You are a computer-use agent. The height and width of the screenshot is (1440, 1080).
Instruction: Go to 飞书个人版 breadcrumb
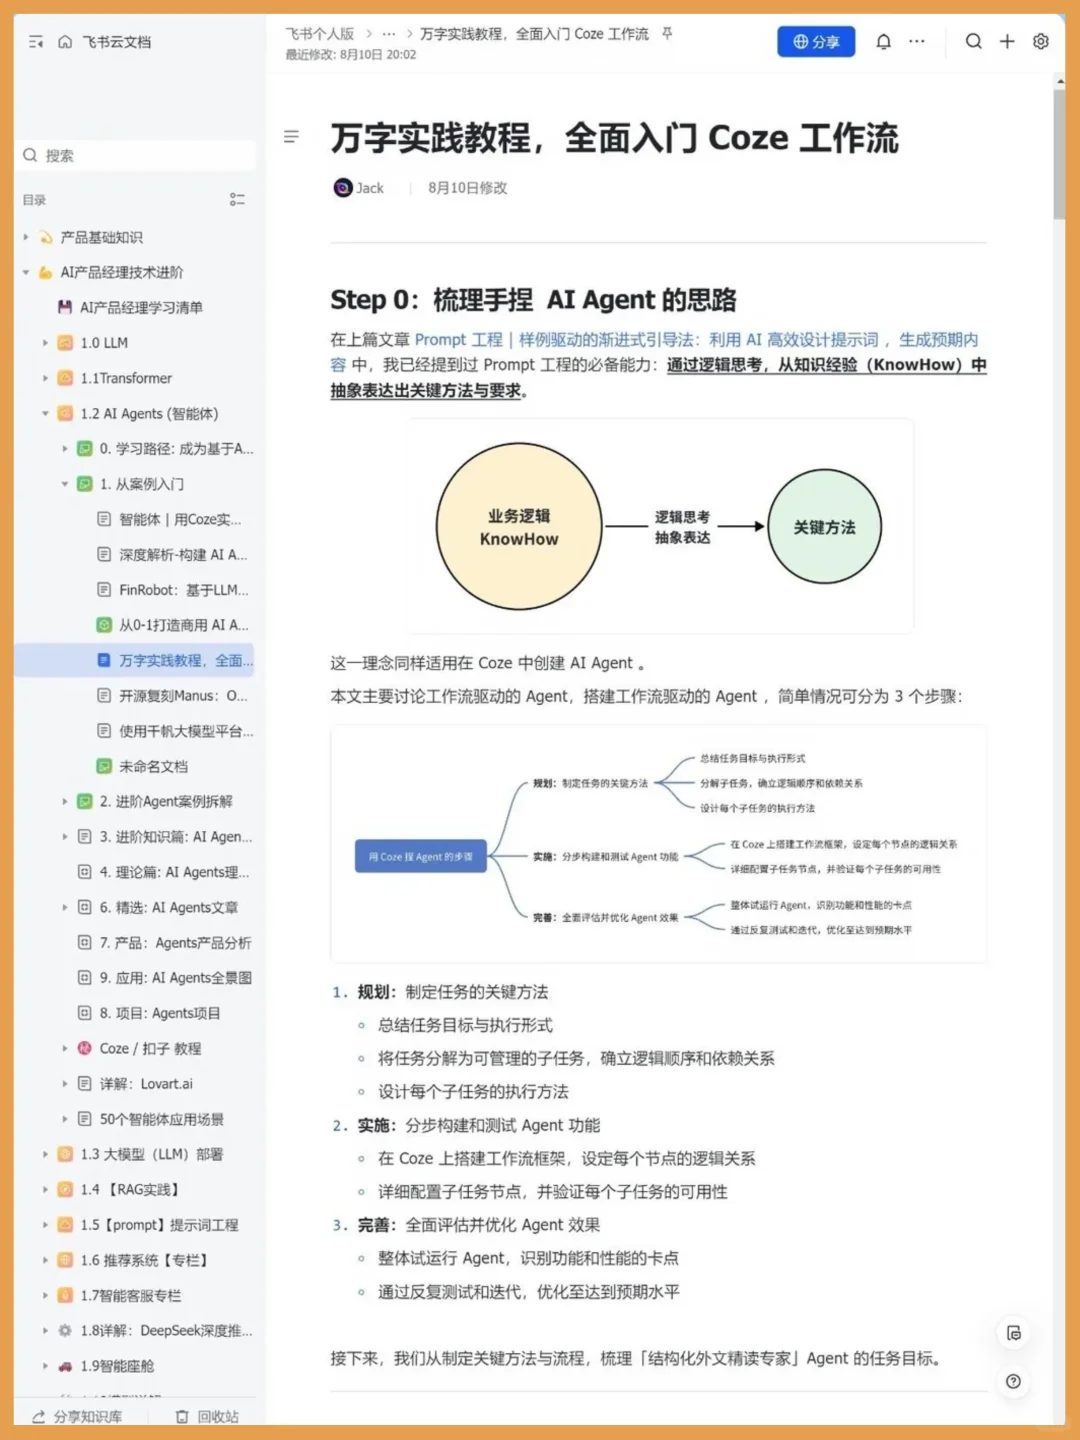pos(320,34)
